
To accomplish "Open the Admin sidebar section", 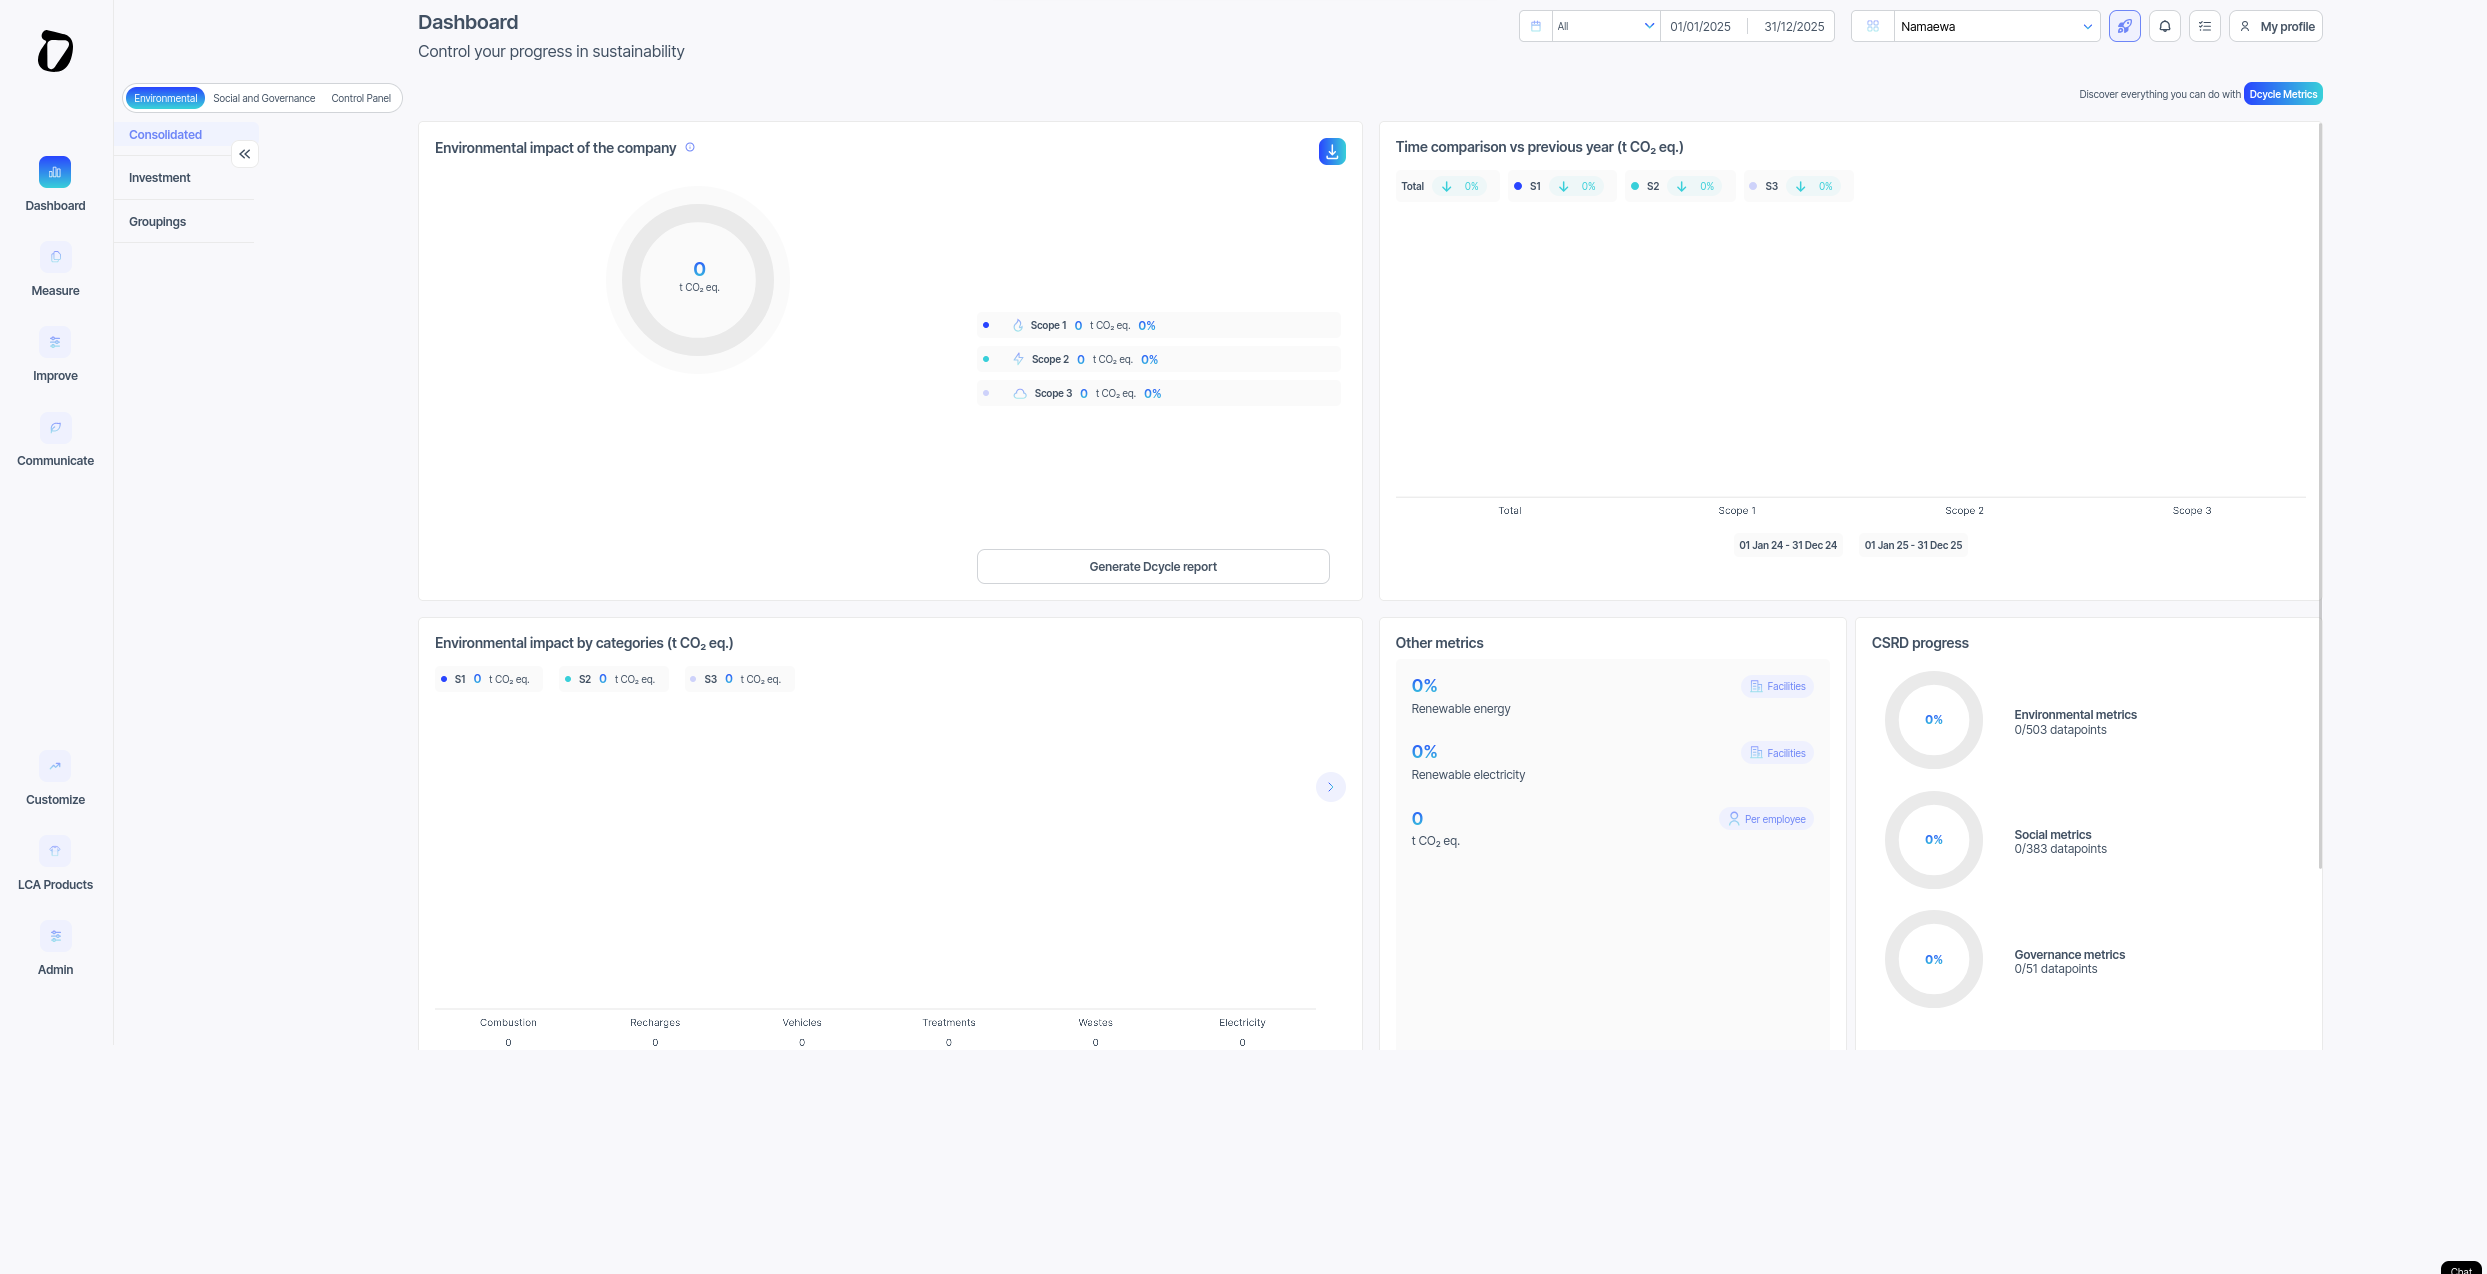I will point(55,951).
